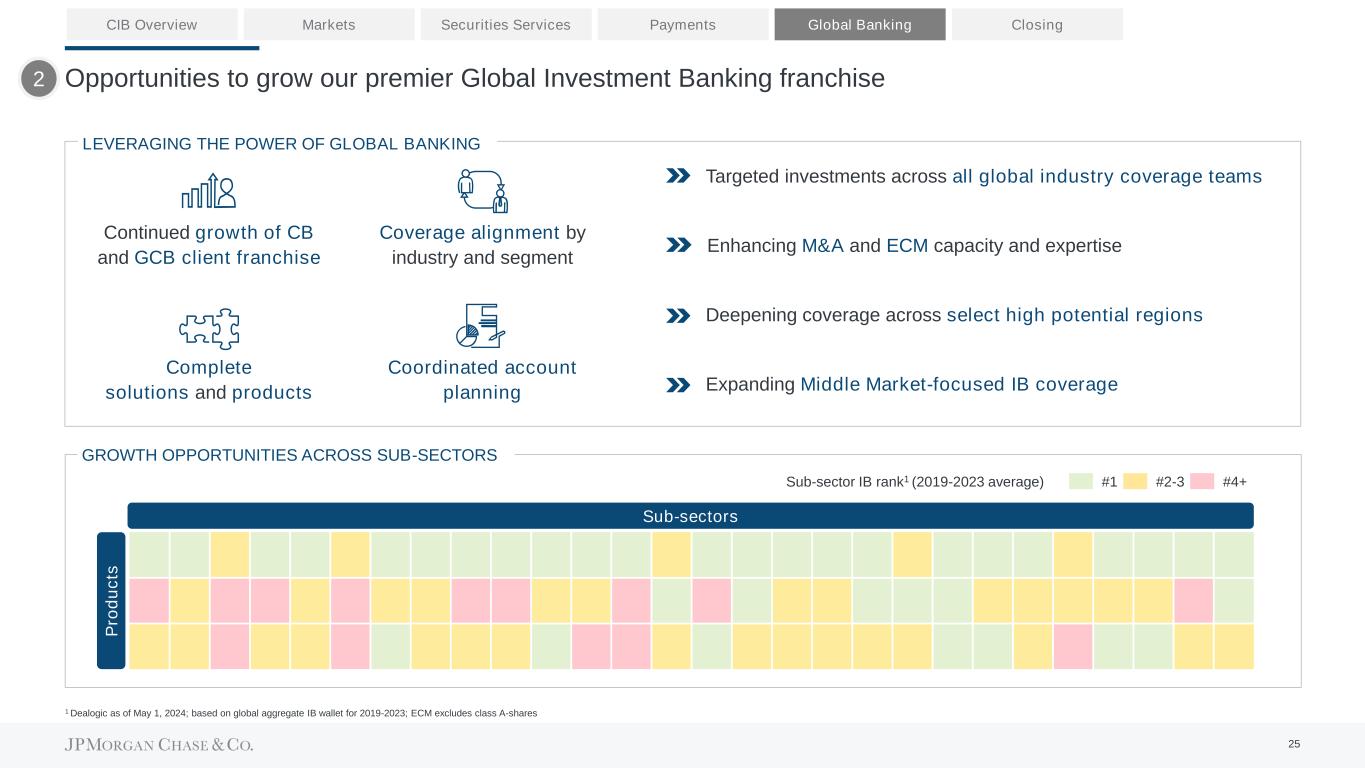Click the number 2 circle badge
Image resolution: width=1365 pixels, height=768 pixels.
click(x=39, y=79)
